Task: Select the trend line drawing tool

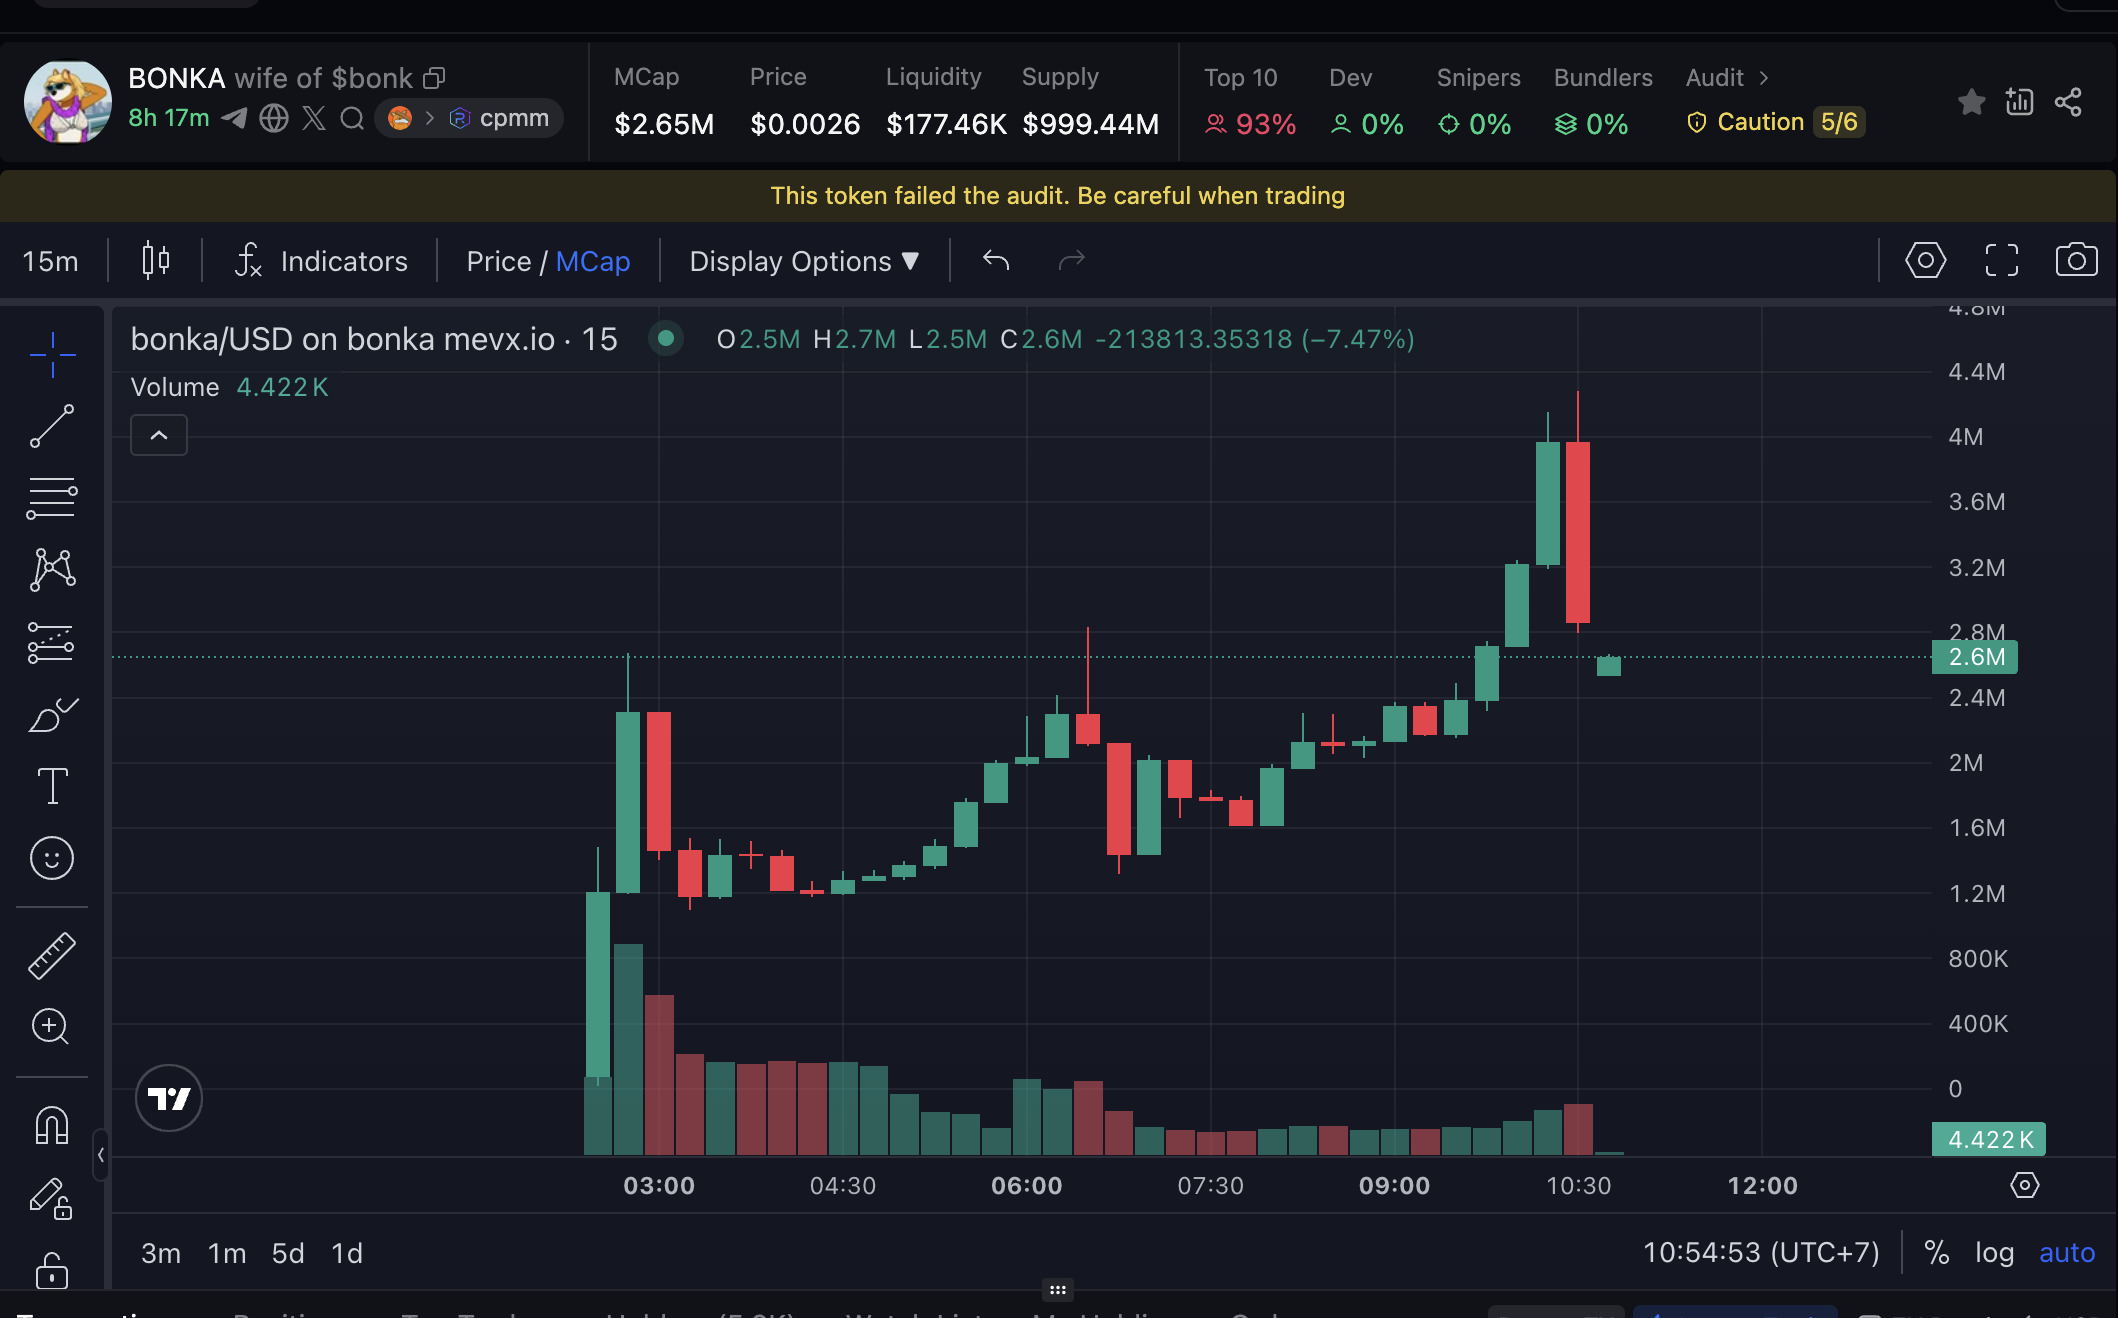Action: pyautogui.click(x=52, y=426)
